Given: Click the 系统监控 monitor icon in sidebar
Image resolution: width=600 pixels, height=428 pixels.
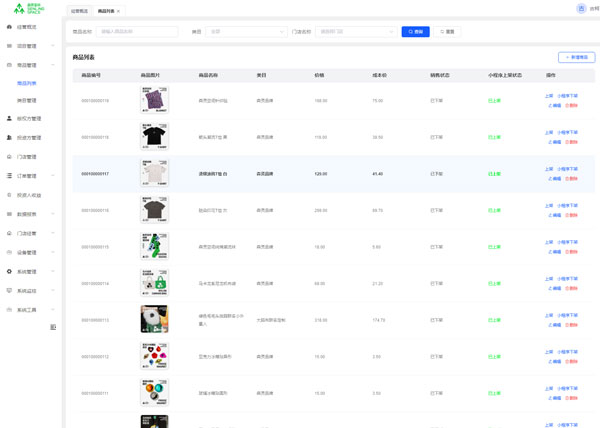Looking at the screenshot, I should click(10, 290).
